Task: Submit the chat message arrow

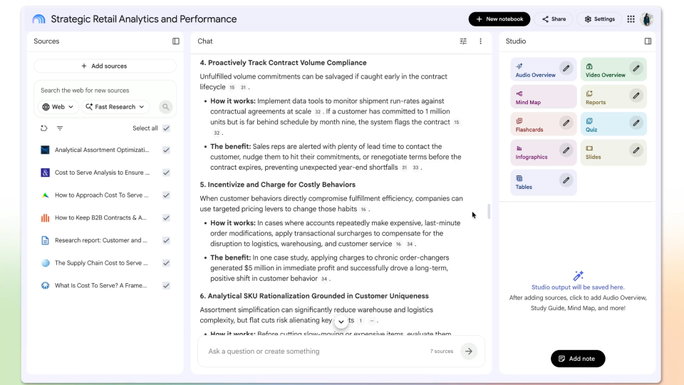Action: pos(469,351)
